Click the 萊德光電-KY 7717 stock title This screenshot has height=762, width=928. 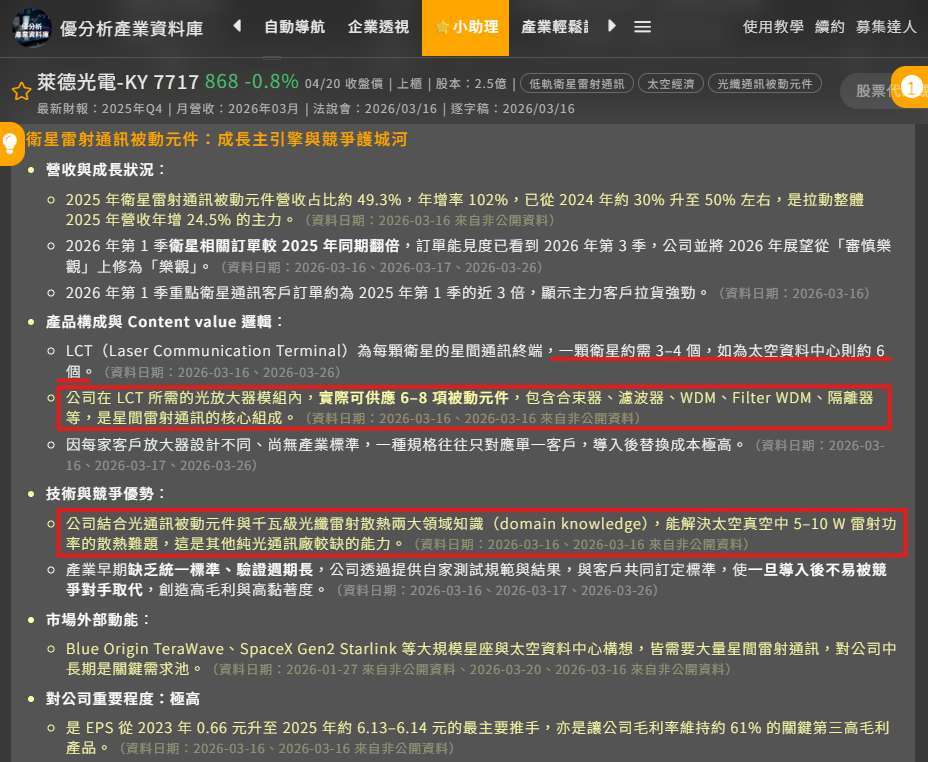[x=118, y=82]
